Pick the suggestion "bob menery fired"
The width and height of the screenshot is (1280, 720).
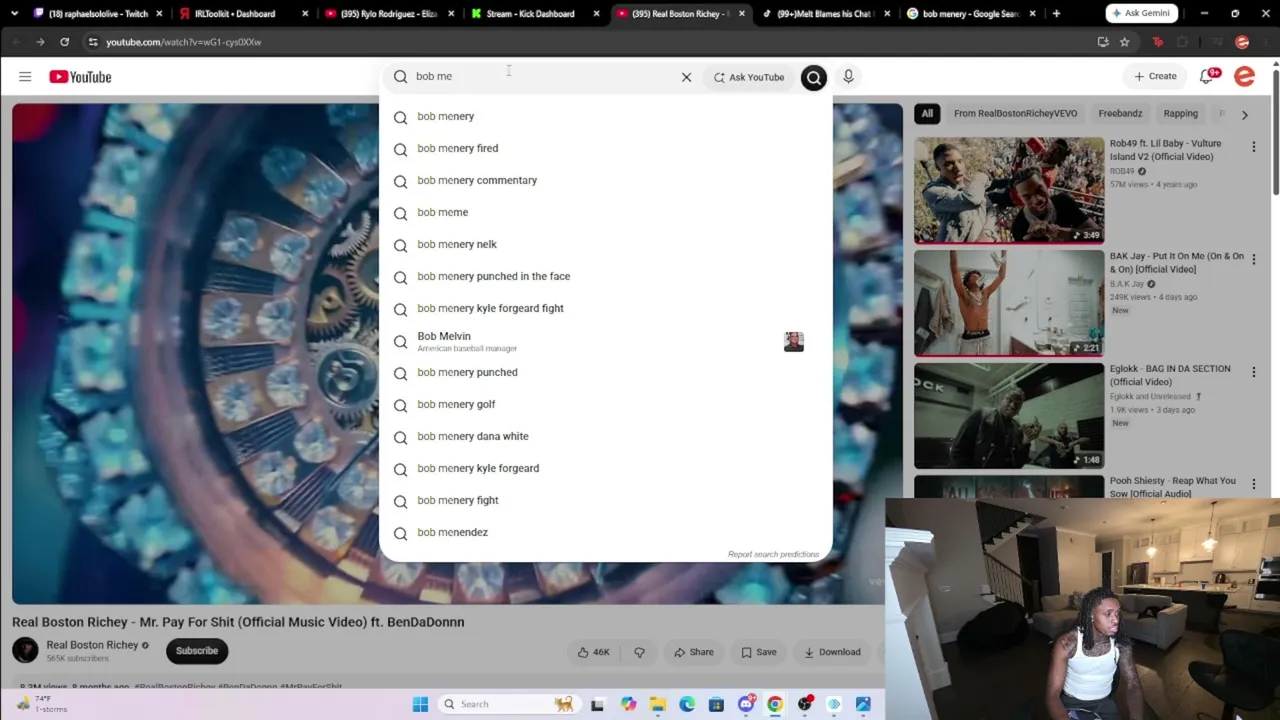click(x=605, y=148)
